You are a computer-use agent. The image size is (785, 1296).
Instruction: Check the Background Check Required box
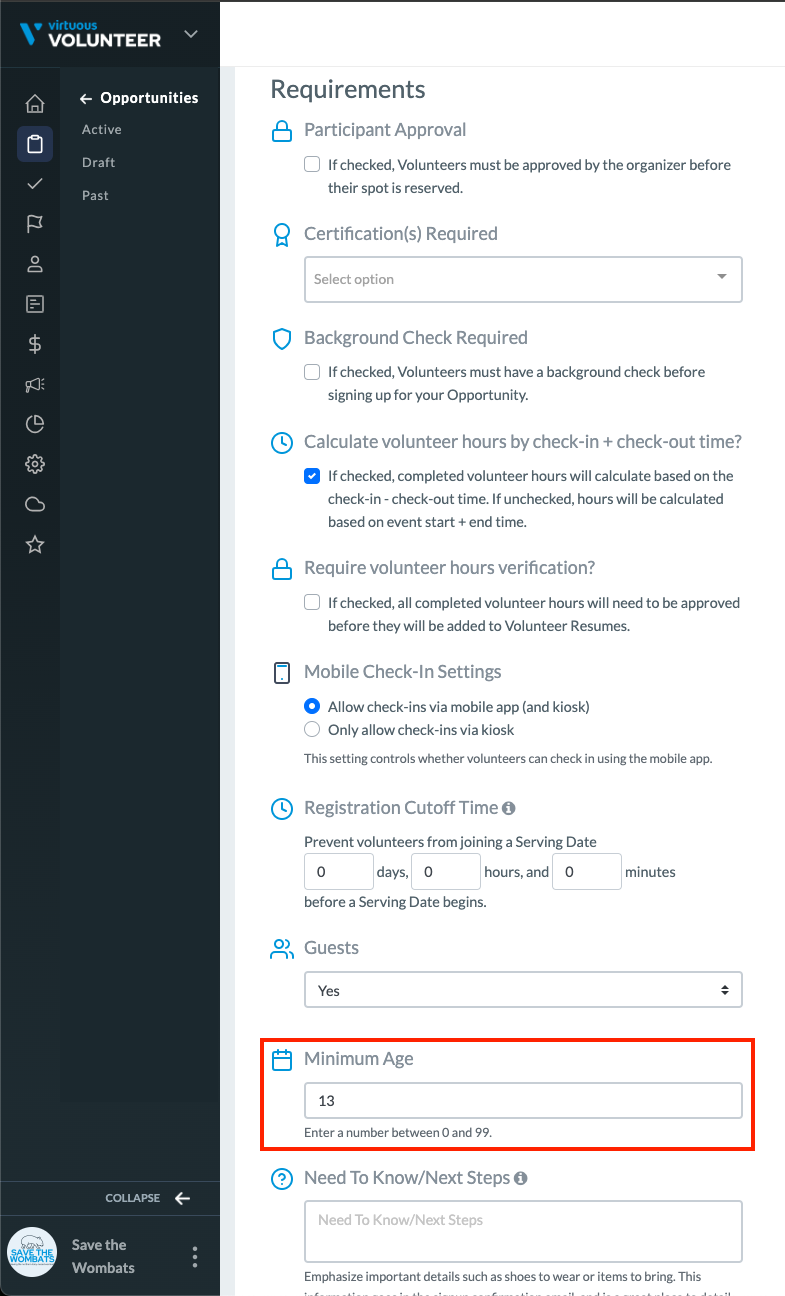312,372
